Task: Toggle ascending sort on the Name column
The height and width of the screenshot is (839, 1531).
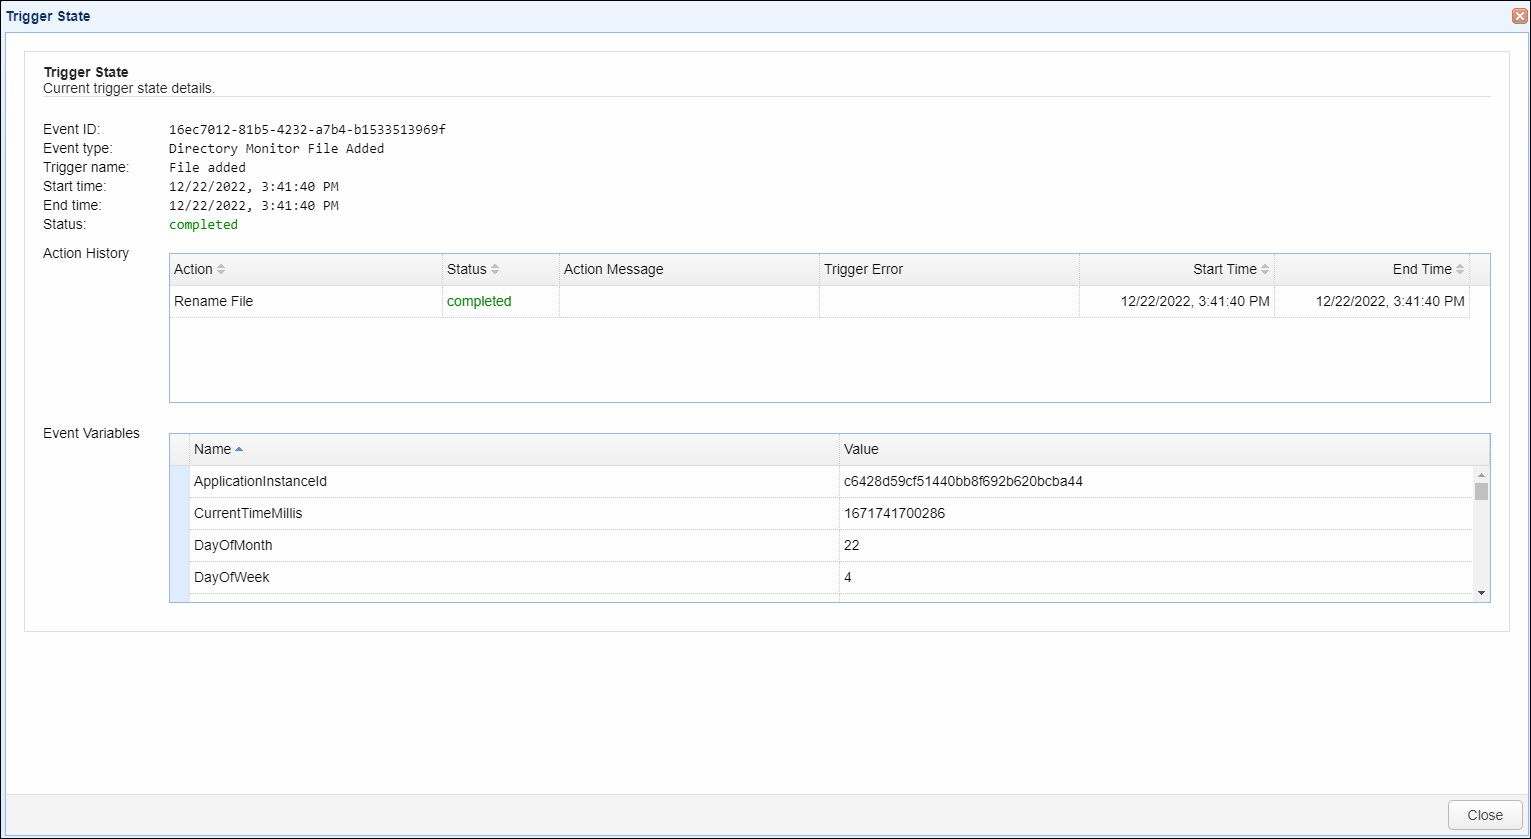Action: (x=514, y=449)
